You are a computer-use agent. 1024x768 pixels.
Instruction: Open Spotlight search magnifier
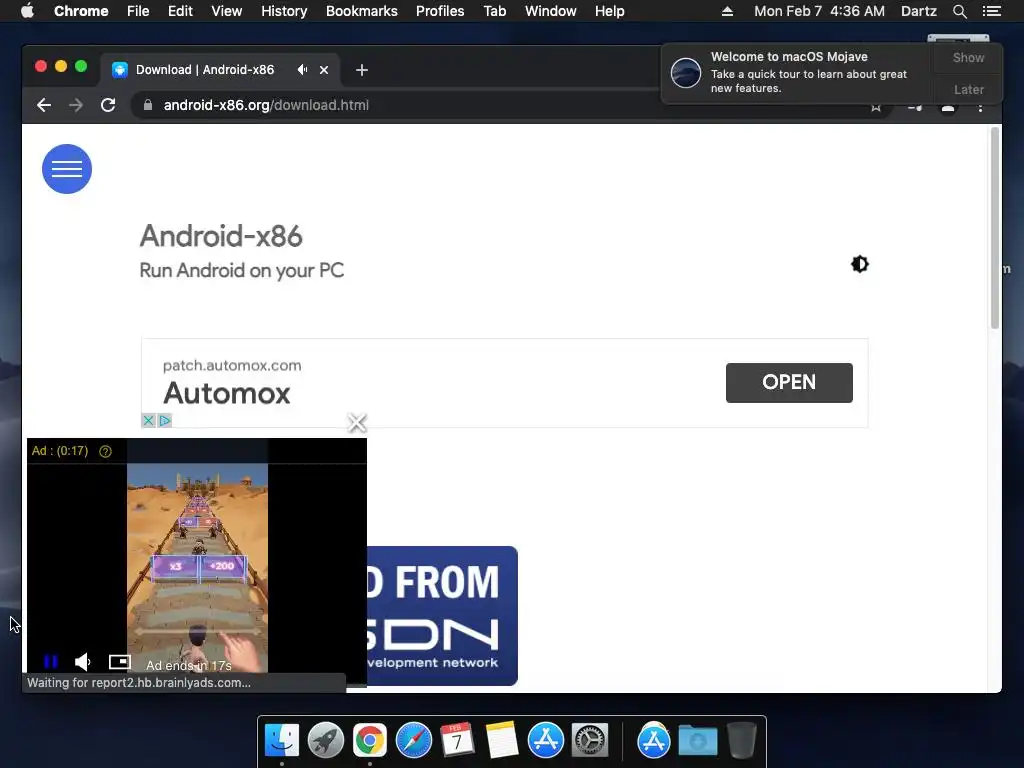coord(959,11)
